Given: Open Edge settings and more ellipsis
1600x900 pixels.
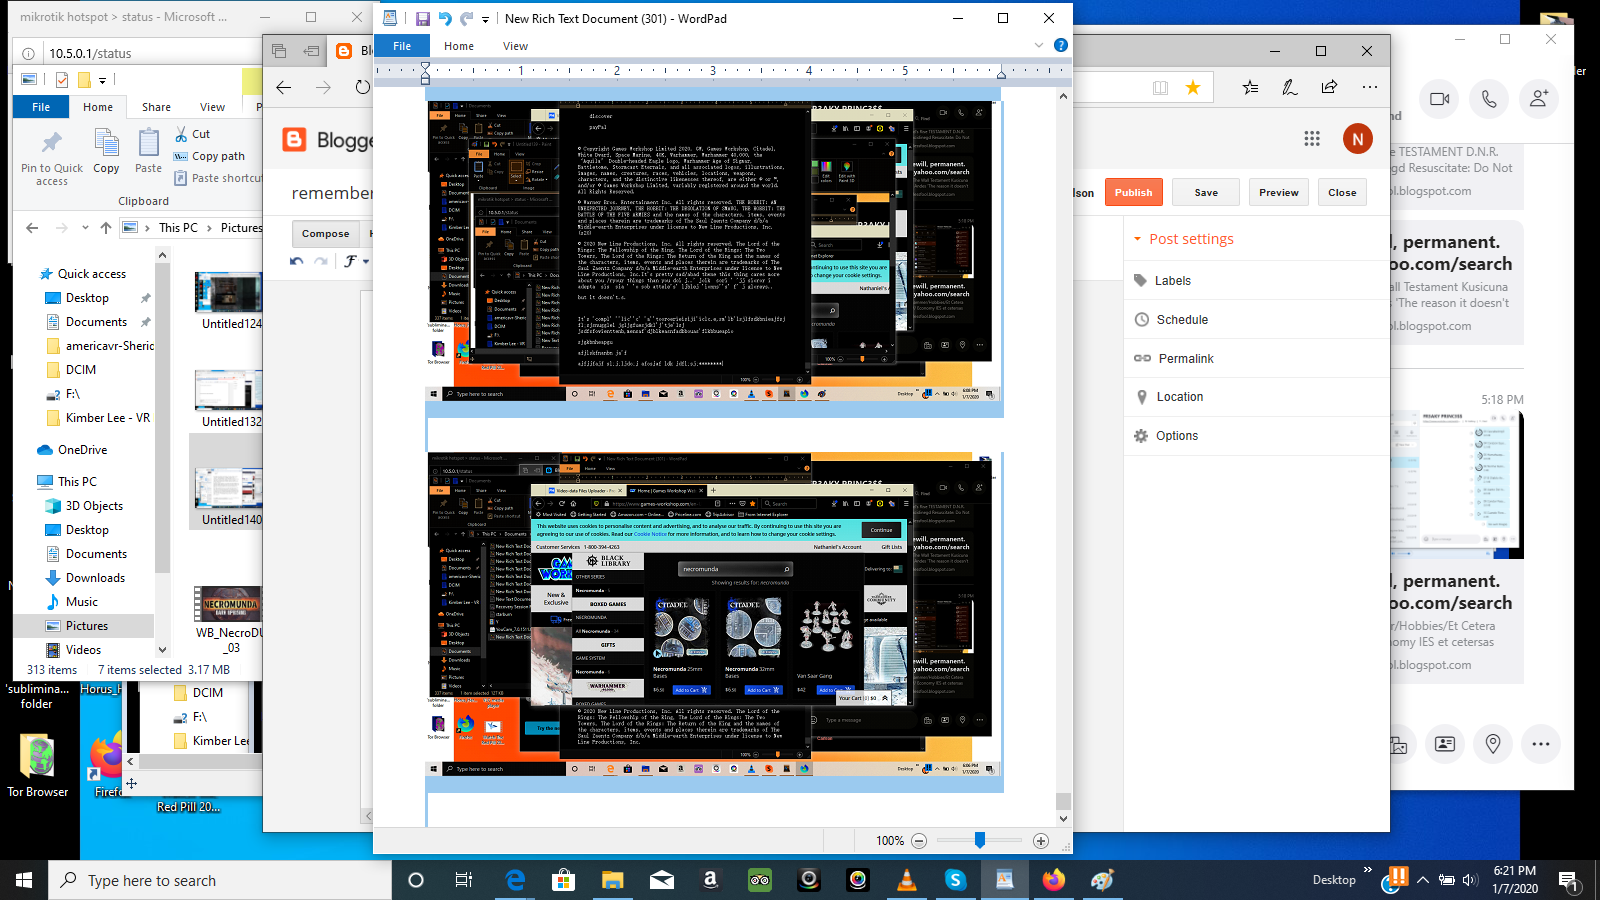Looking at the screenshot, I should pos(1369,87).
